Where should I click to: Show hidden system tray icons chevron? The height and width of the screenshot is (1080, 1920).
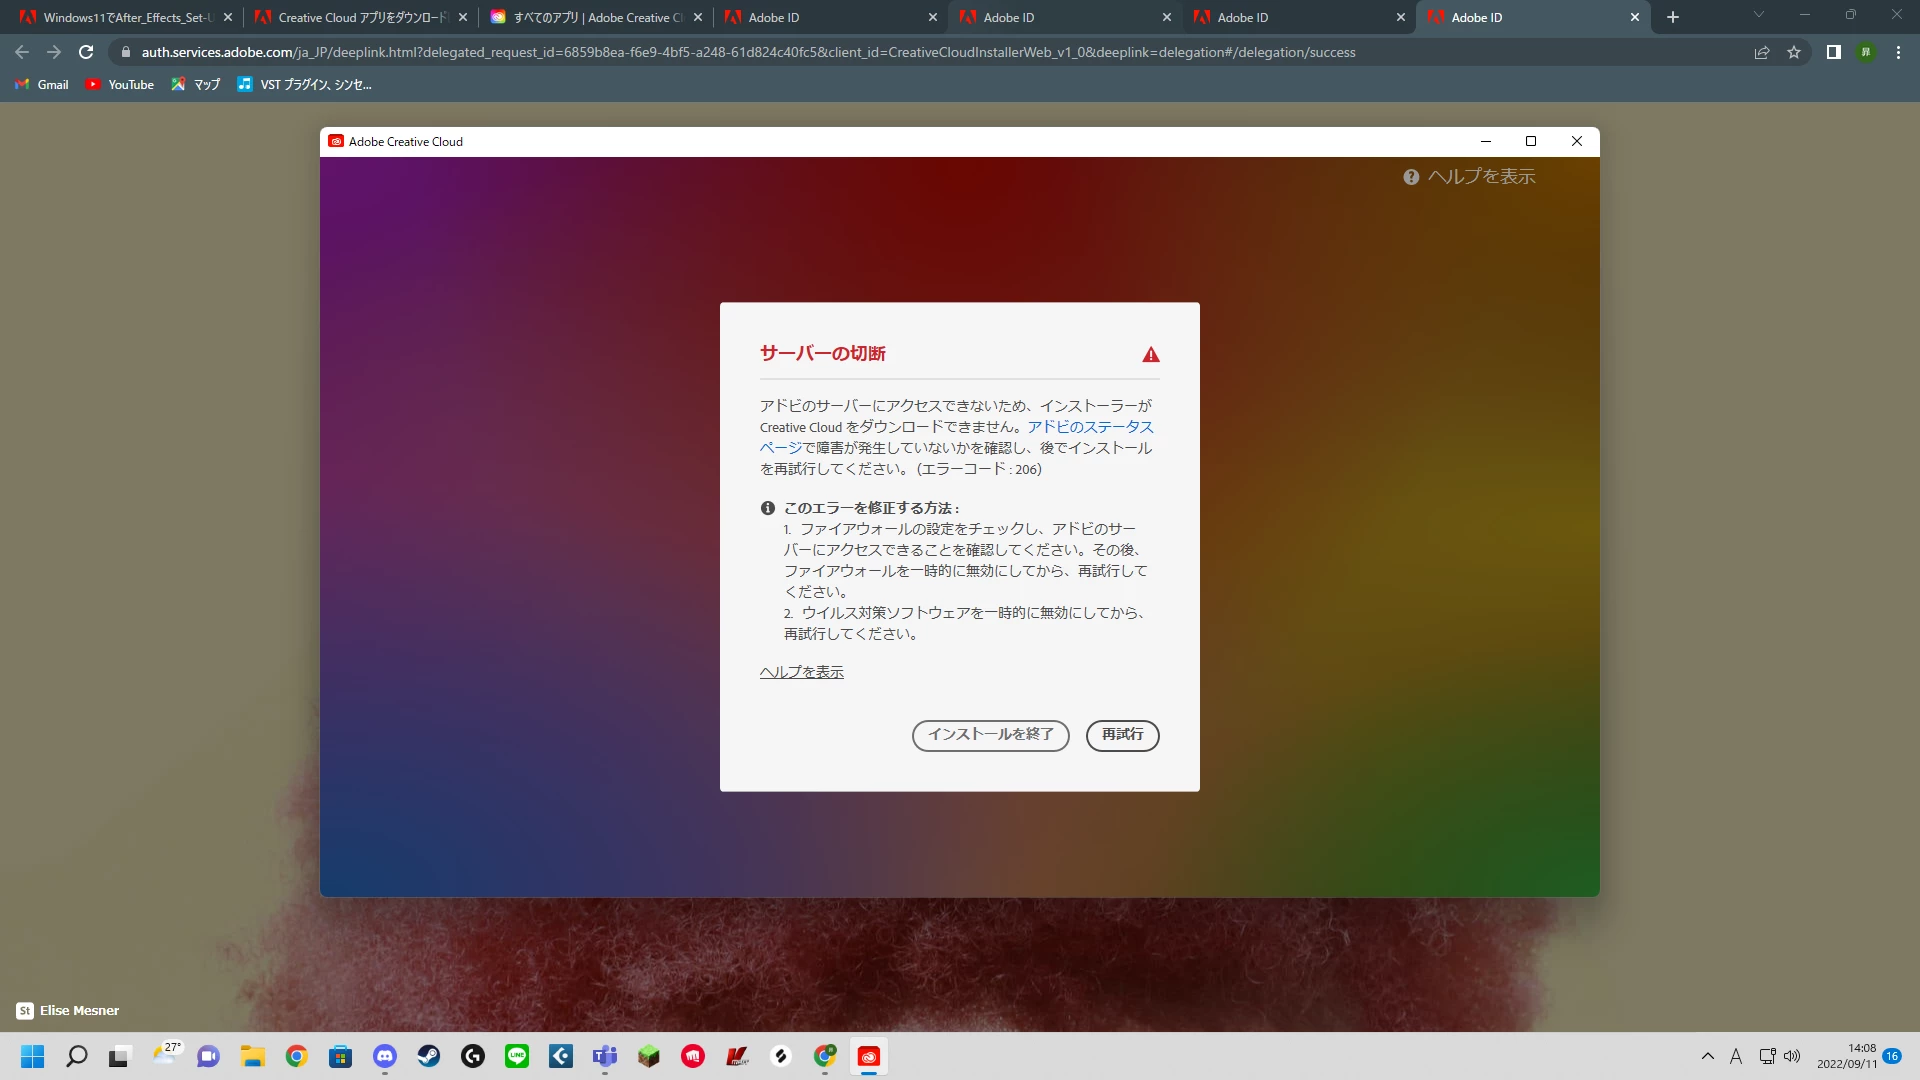click(x=1707, y=1056)
